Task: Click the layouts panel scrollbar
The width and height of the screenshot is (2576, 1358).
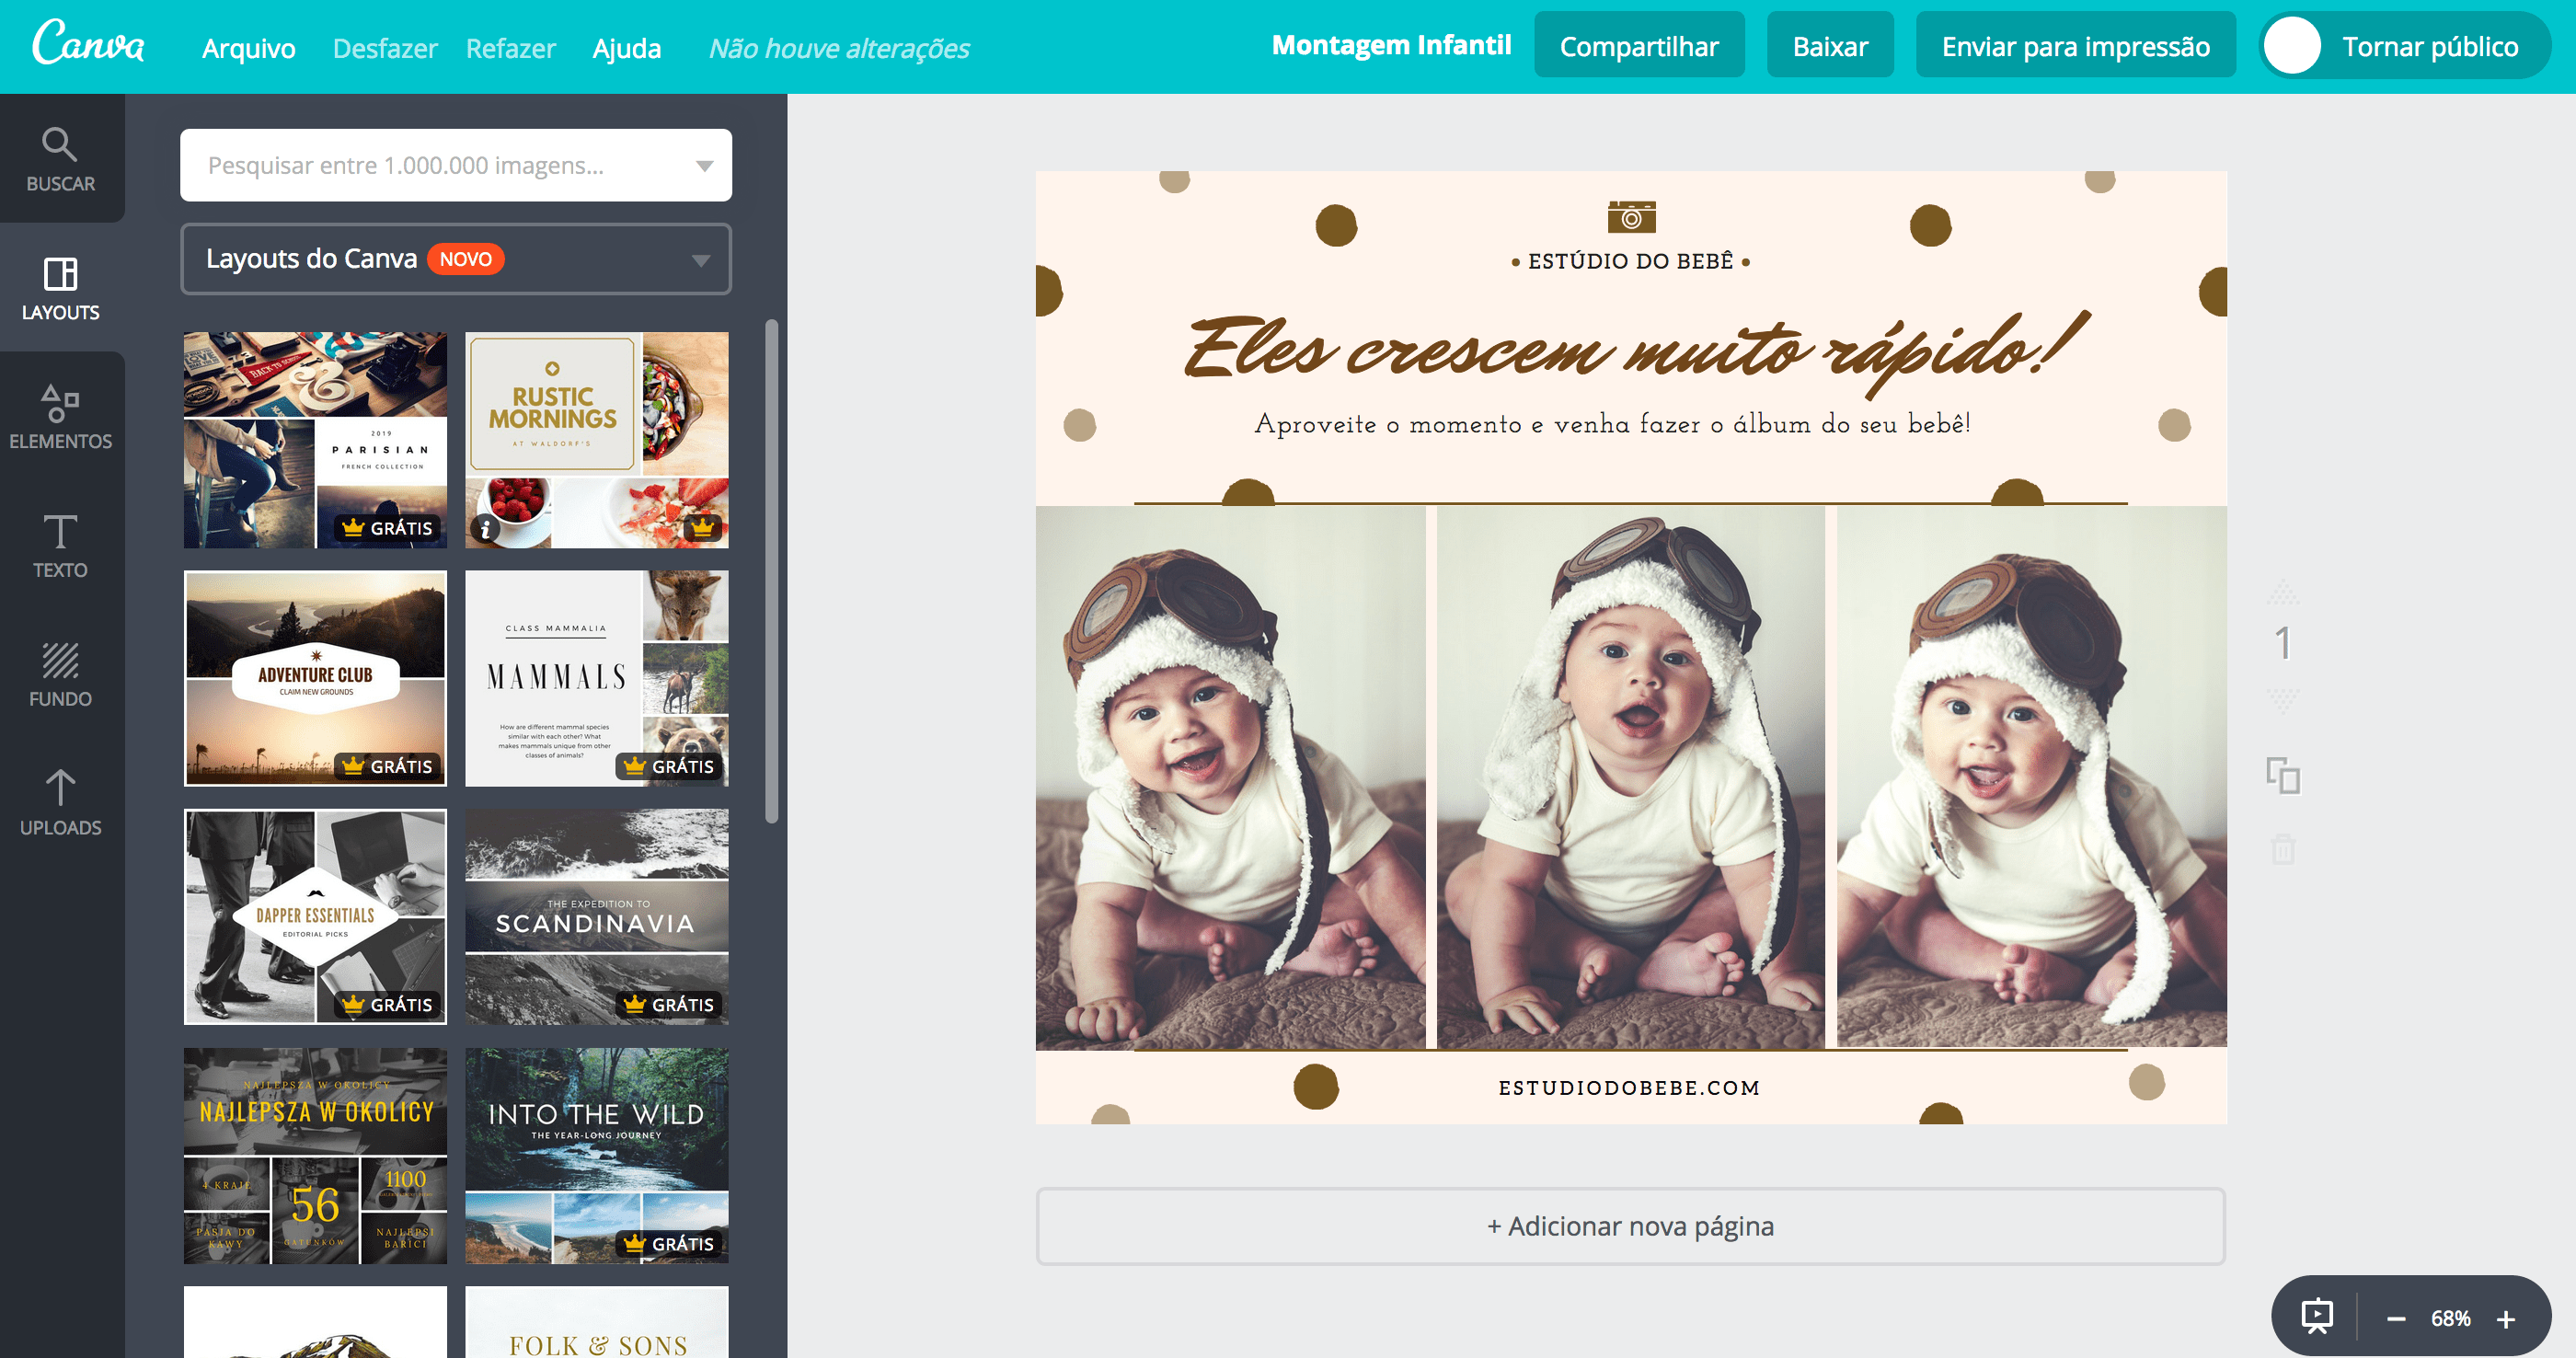Action: [771, 571]
